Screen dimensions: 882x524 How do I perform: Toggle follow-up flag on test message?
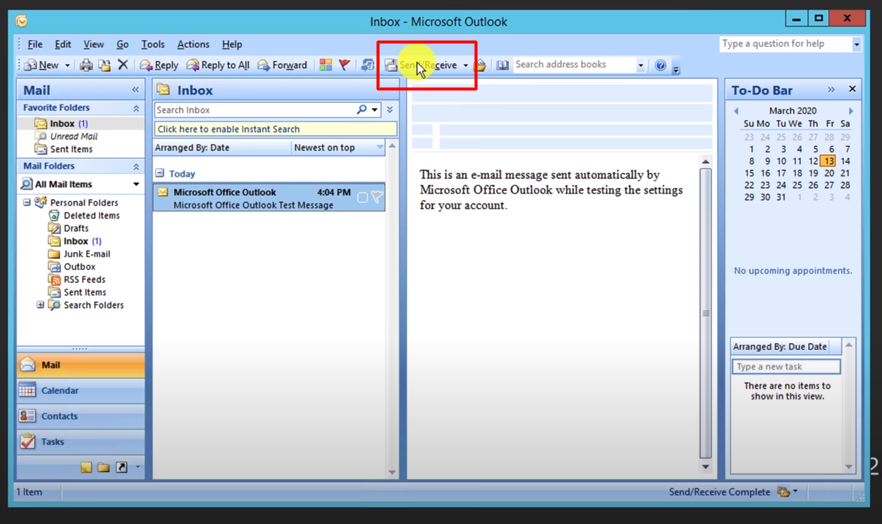377,197
